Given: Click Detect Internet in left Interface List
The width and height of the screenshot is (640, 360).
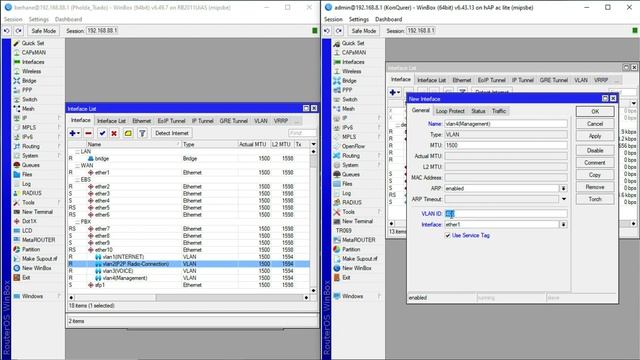Looking at the screenshot, I should (x=172, y=133).
